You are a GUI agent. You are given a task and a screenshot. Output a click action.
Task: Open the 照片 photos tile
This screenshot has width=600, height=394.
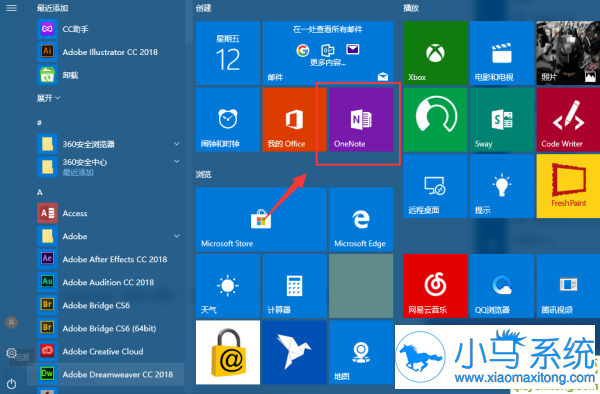coord(568,53)
